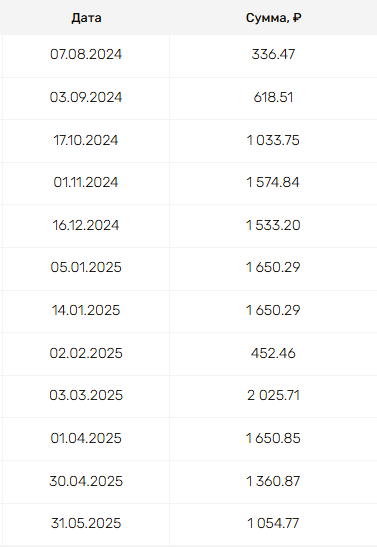Viewport: 377px width, 547px height.
Task: Select the amount 1 533.20
Action: [273, 225]
